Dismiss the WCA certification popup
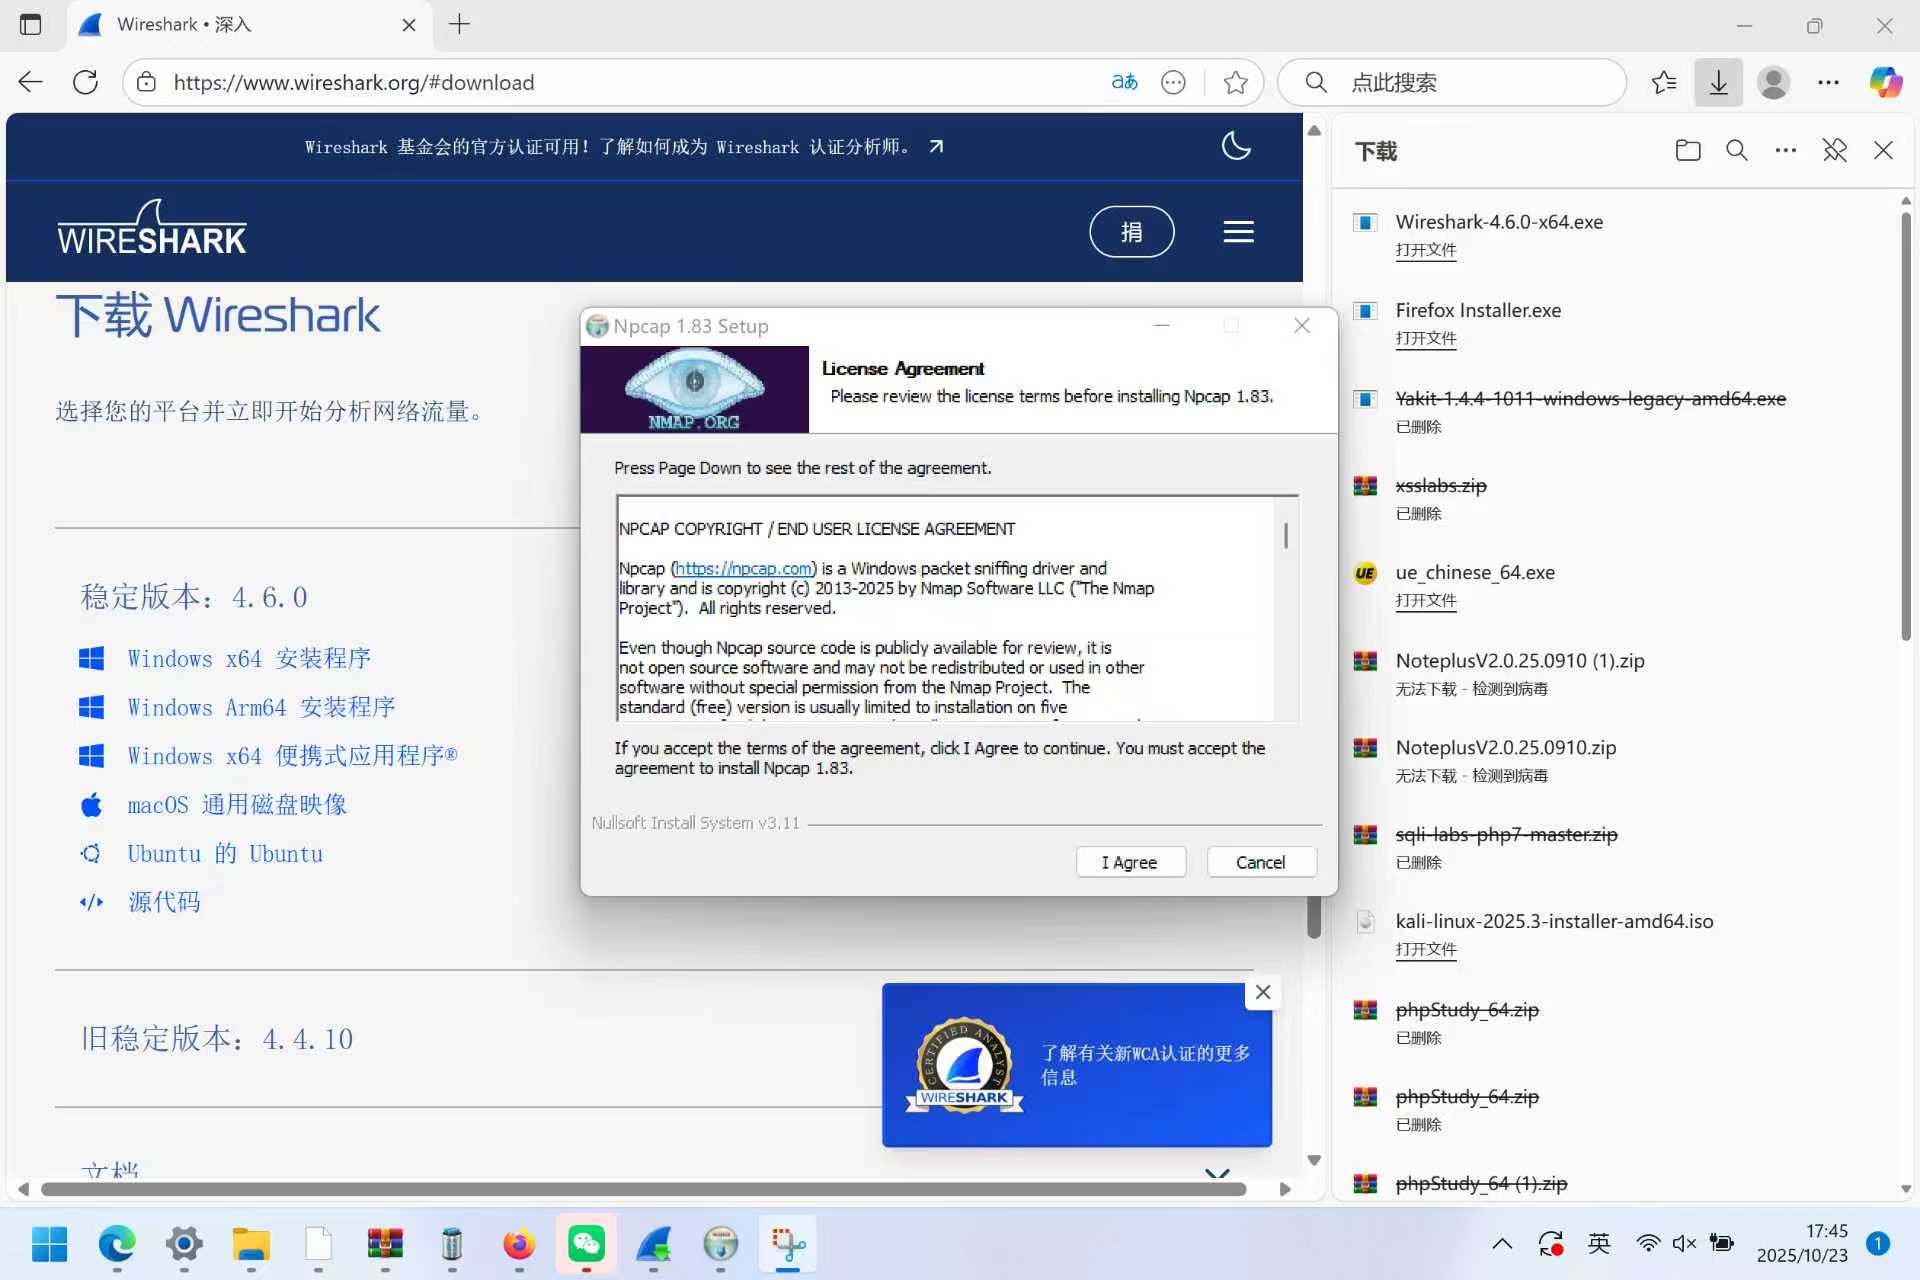 tap(1263, 992)
